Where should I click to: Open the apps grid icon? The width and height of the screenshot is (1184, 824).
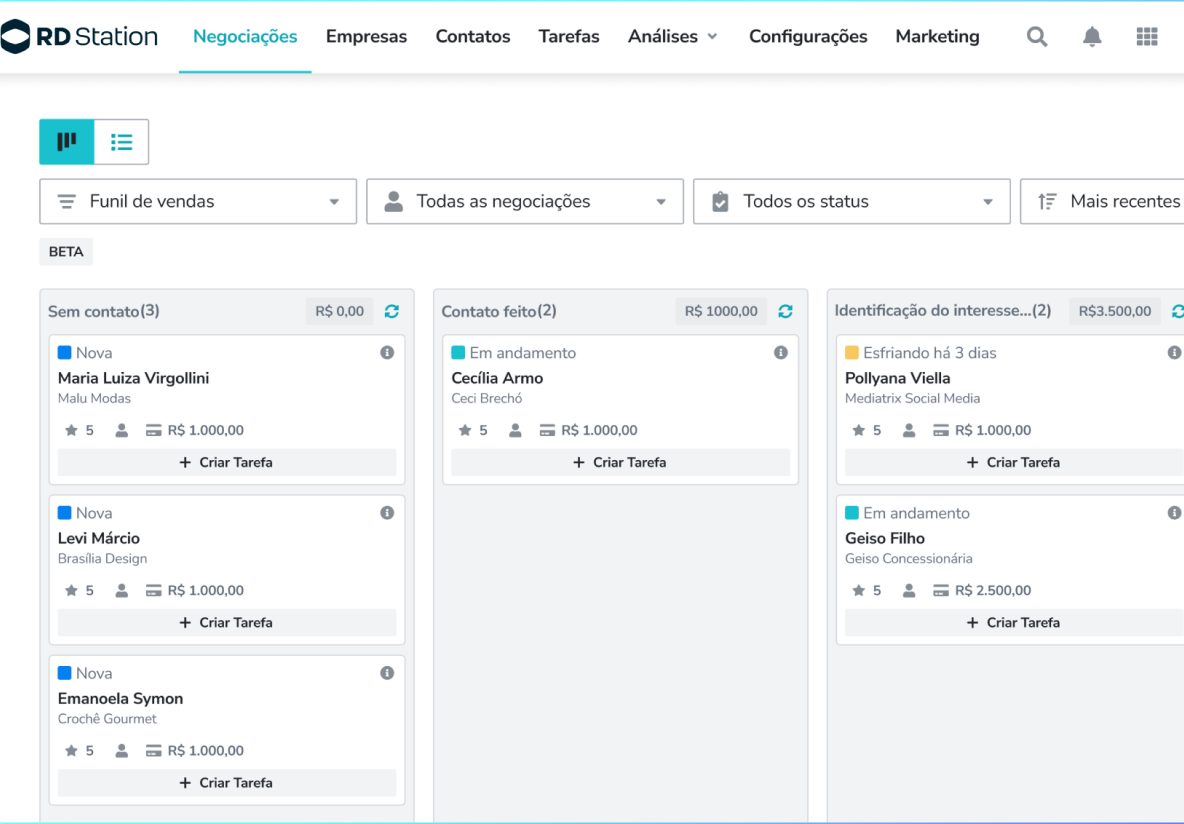[1147, 37]
